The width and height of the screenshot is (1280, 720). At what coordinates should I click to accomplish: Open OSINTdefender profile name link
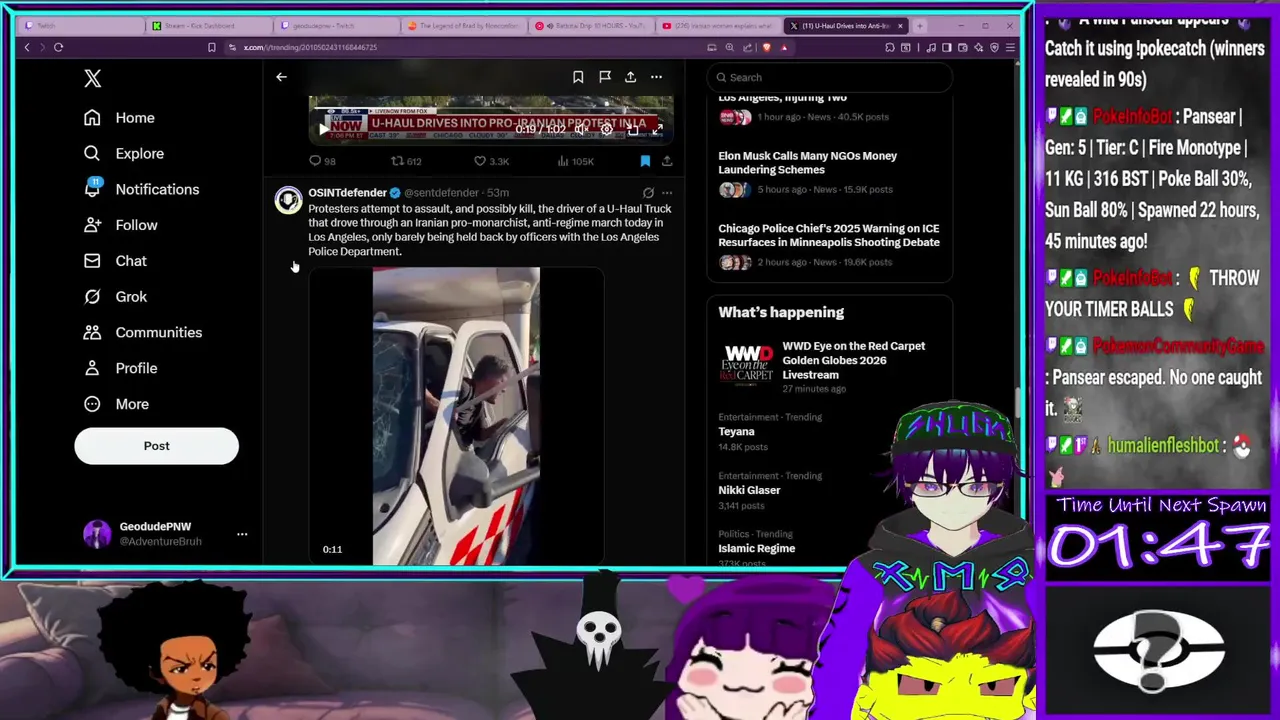[347, 193]
